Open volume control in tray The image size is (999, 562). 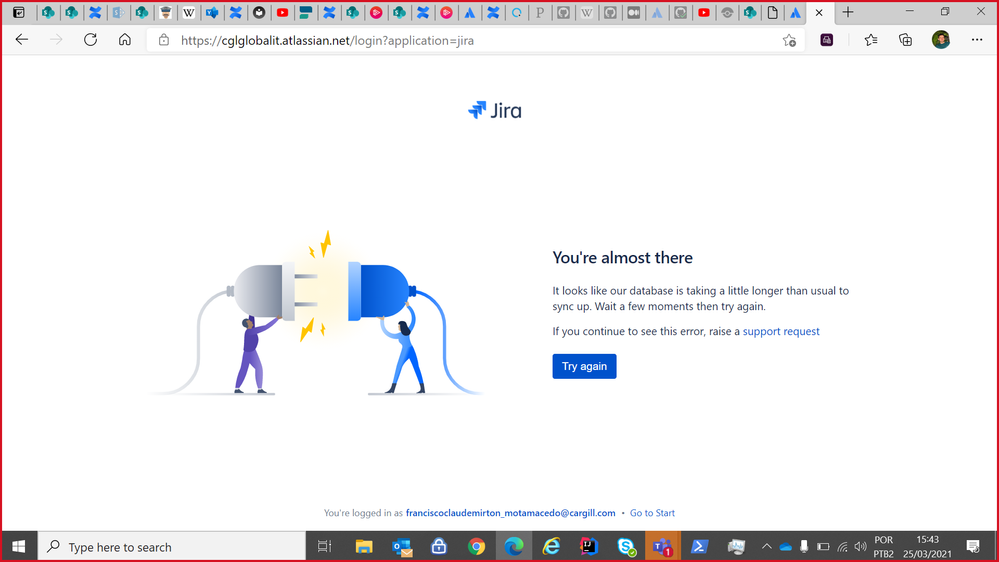tap(861, 547)
